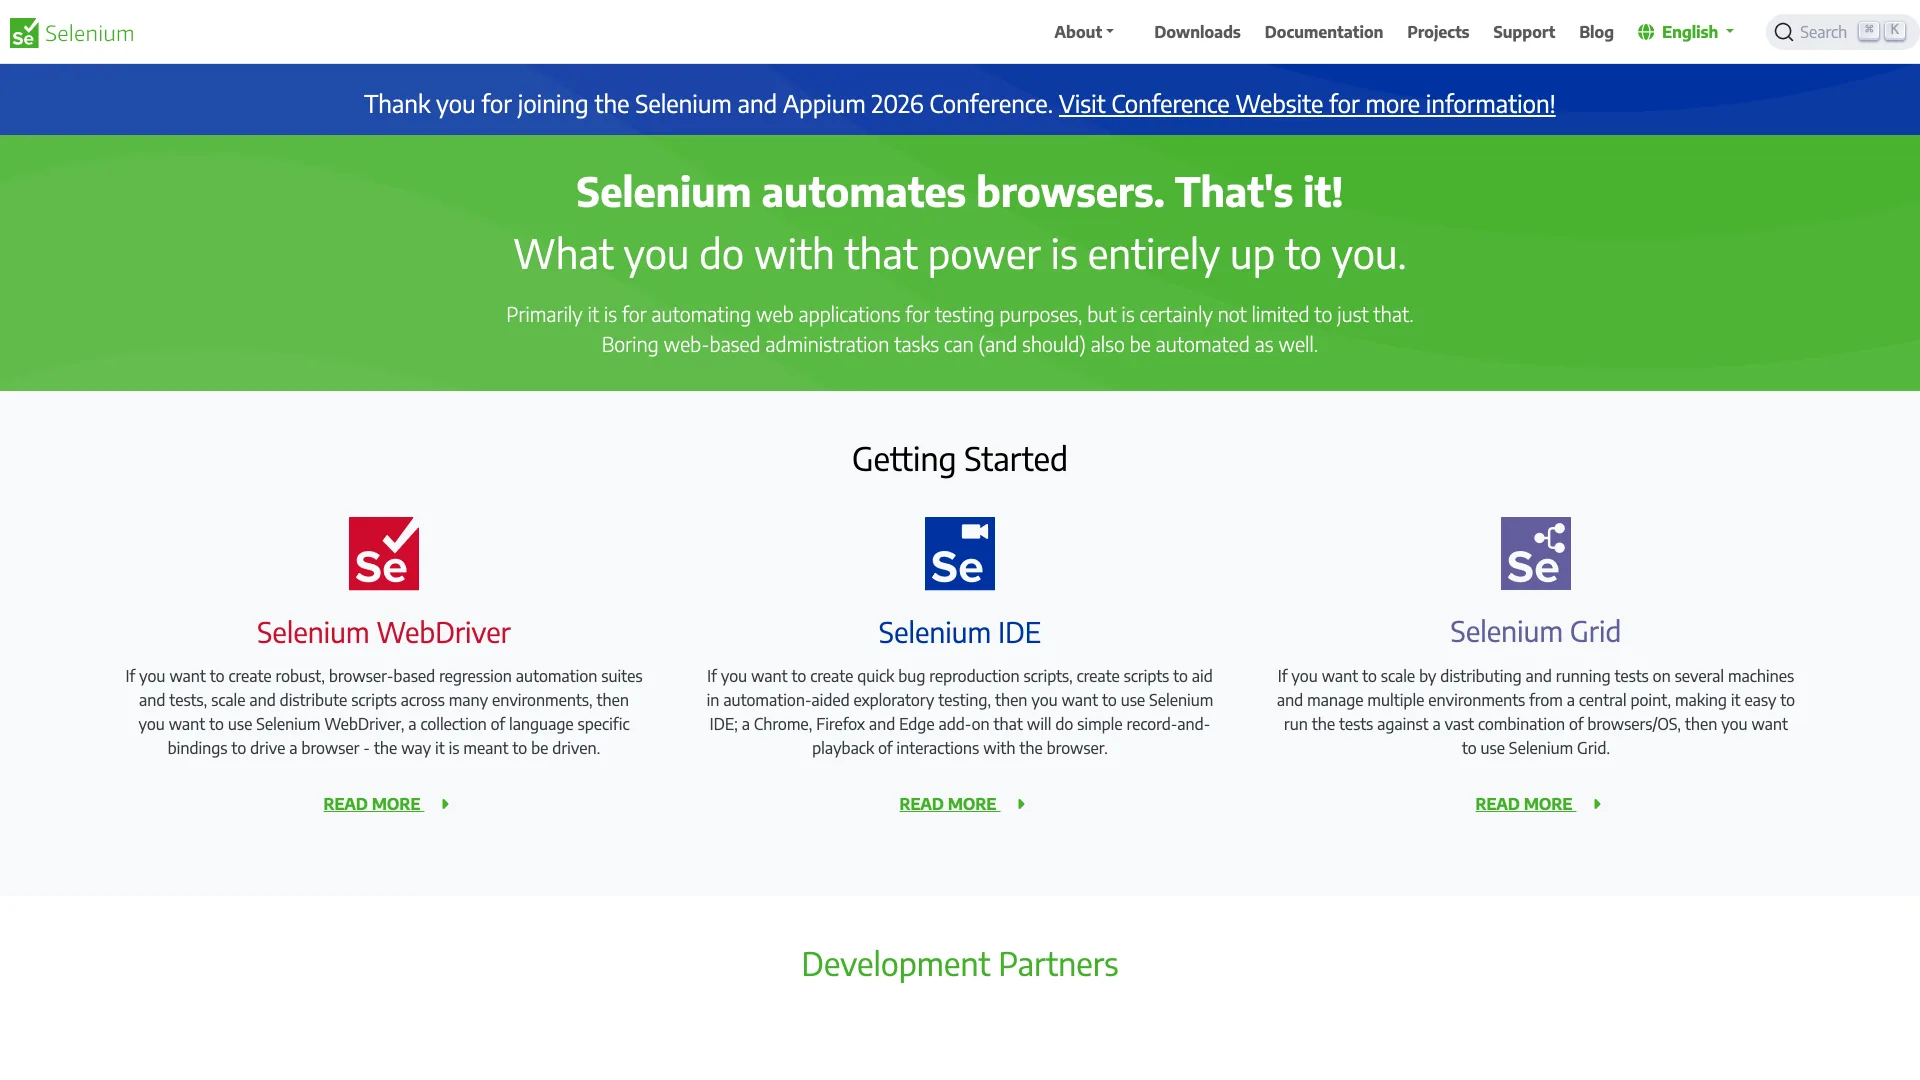This screenshot has width=1920, height=1080.
Task: Click the Selenium IDE heading
Action: [x=960, y=632]
